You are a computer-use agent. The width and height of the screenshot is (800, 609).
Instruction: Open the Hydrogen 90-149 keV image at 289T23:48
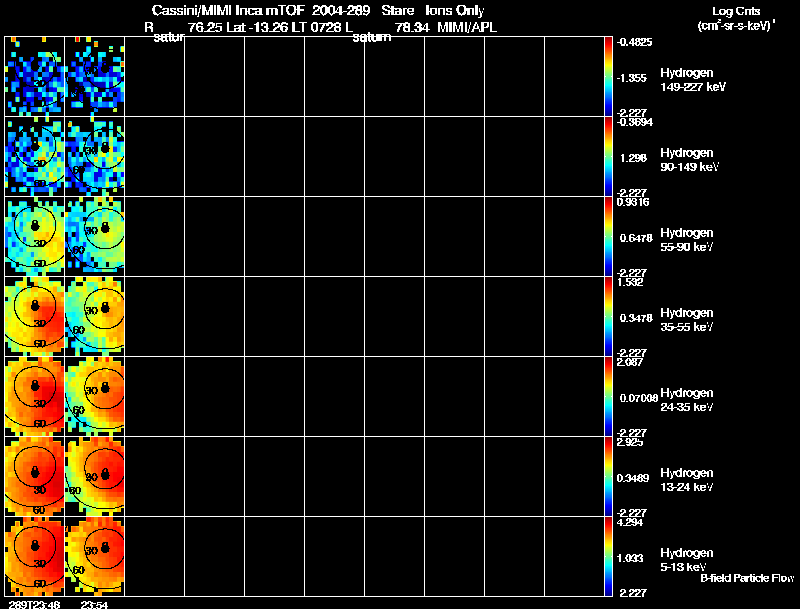[35, 157]
